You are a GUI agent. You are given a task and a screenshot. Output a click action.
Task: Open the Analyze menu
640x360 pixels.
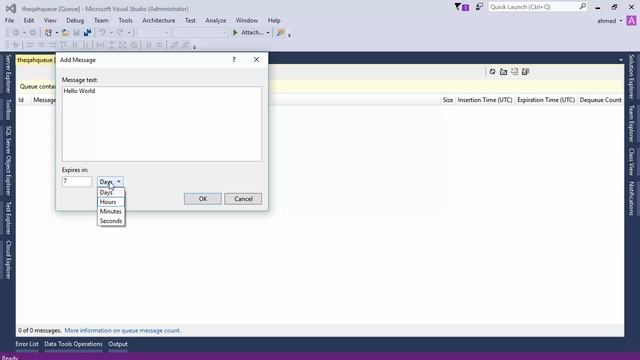pos(216,20)
